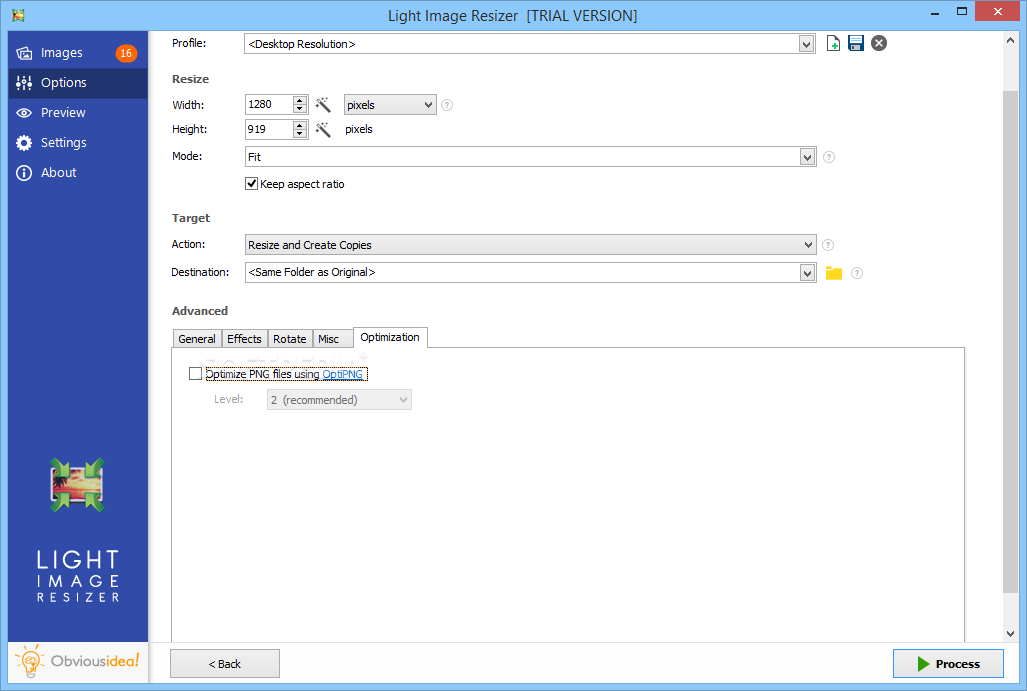This screenshot has width=1027, height=691.
Task: Start resizing with Process button
Action: 948,663
